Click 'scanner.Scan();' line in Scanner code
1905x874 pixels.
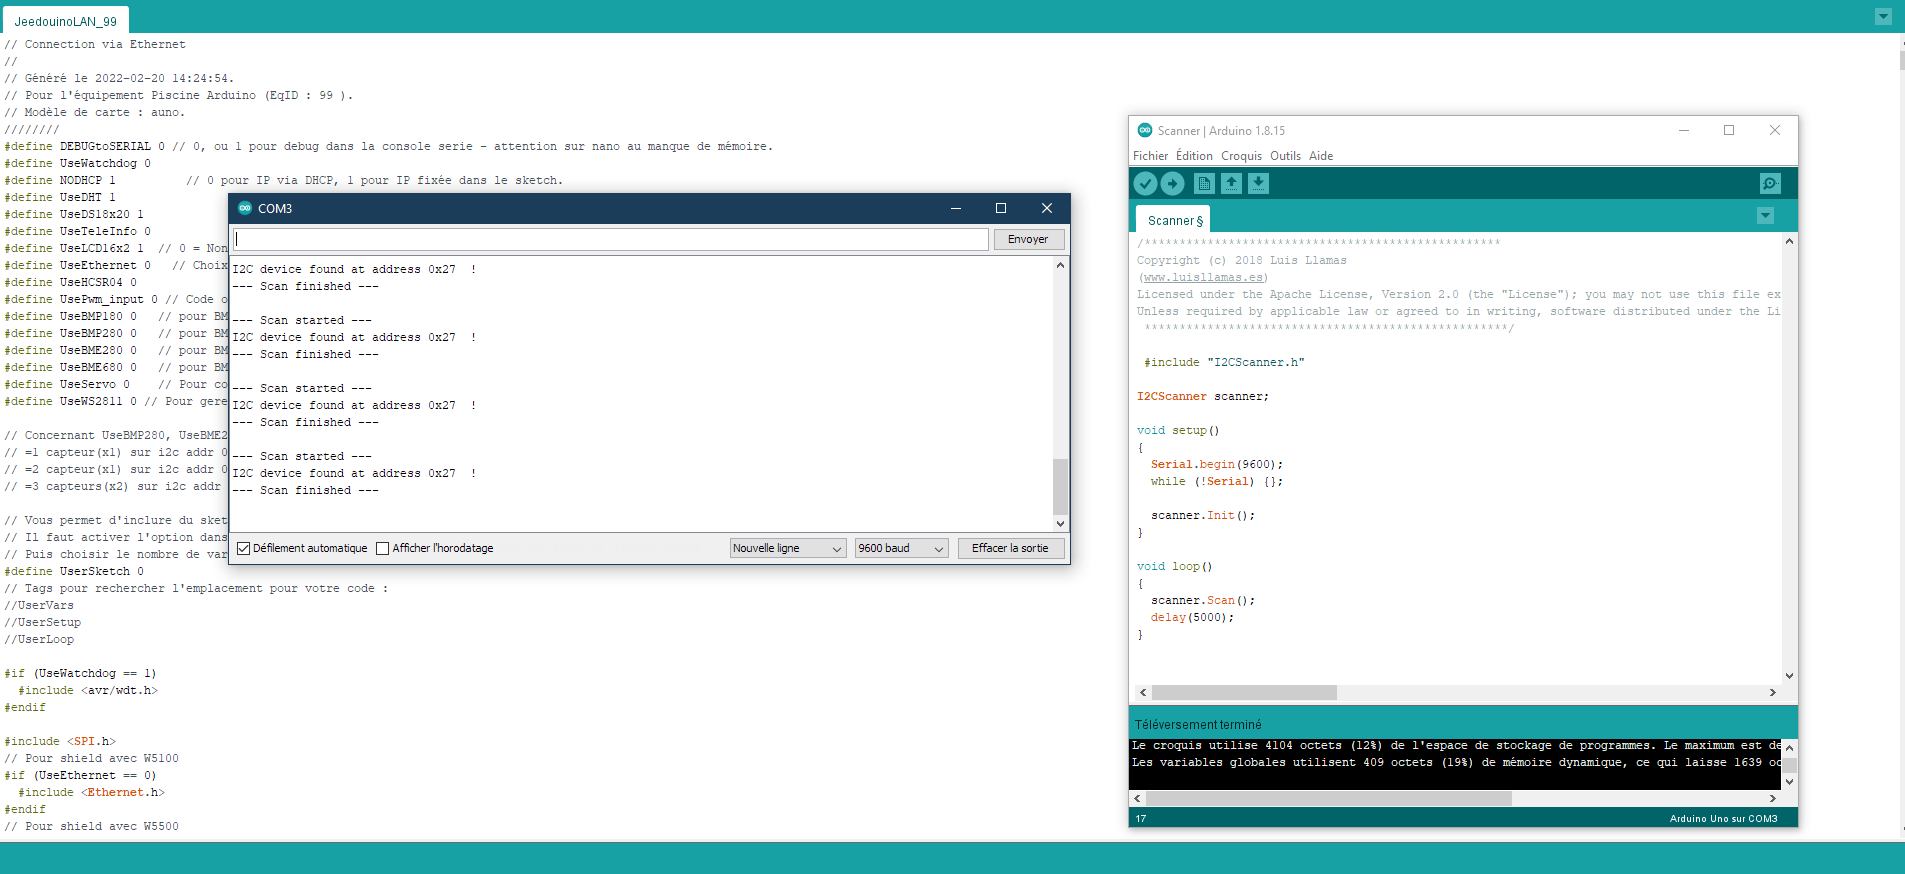[1202, 600]
